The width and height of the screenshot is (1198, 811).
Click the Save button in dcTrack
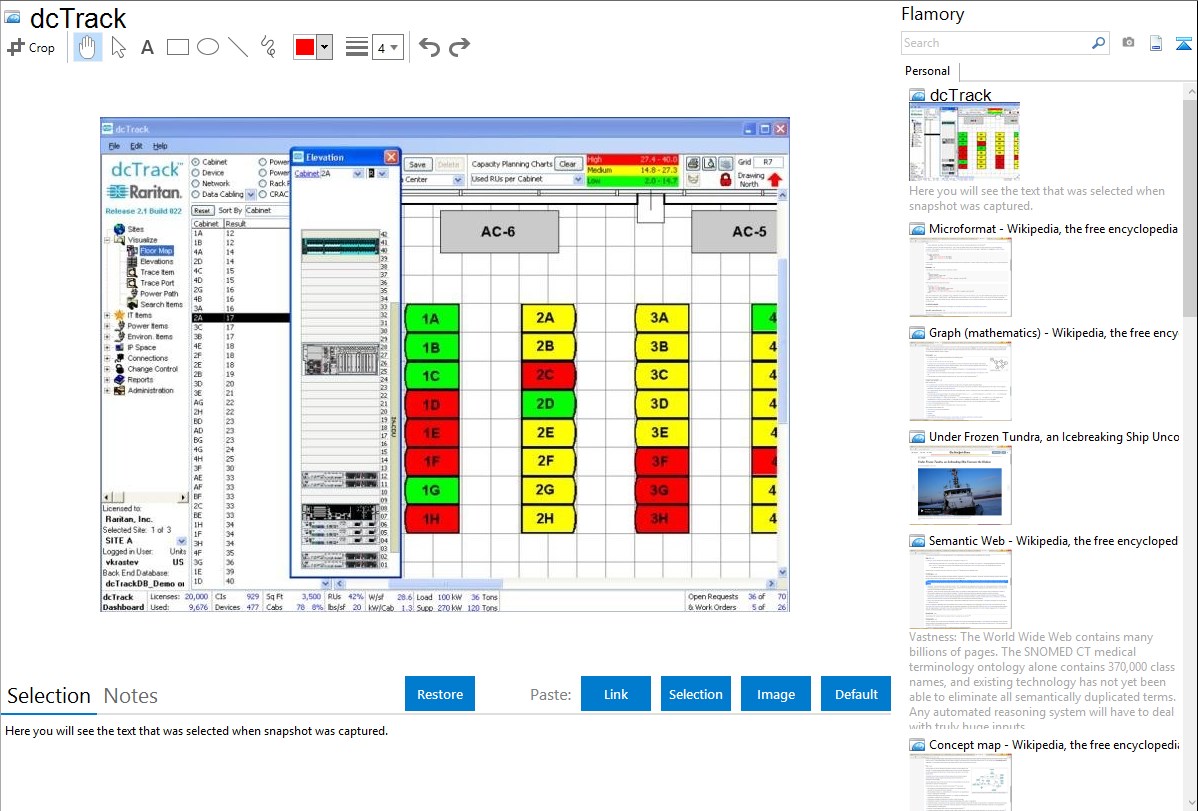[417, 164]
